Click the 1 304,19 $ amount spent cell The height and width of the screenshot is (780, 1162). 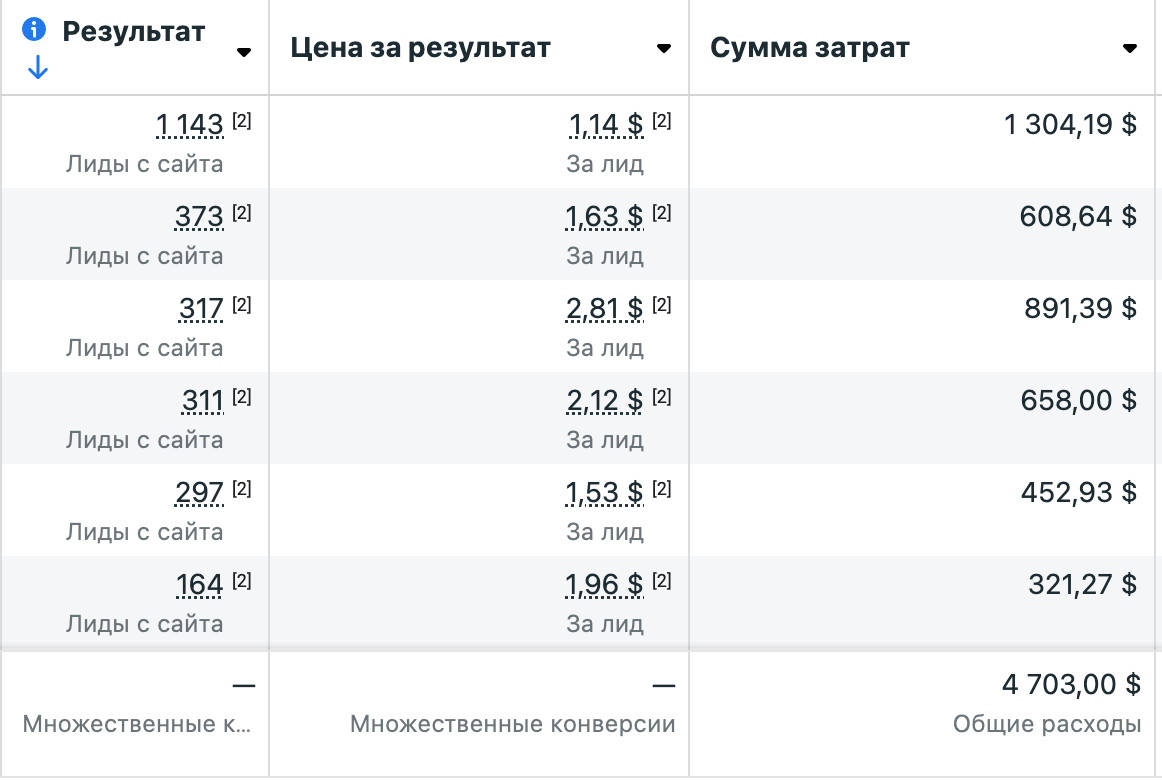pyautogui.click(x=1070, y=125)
